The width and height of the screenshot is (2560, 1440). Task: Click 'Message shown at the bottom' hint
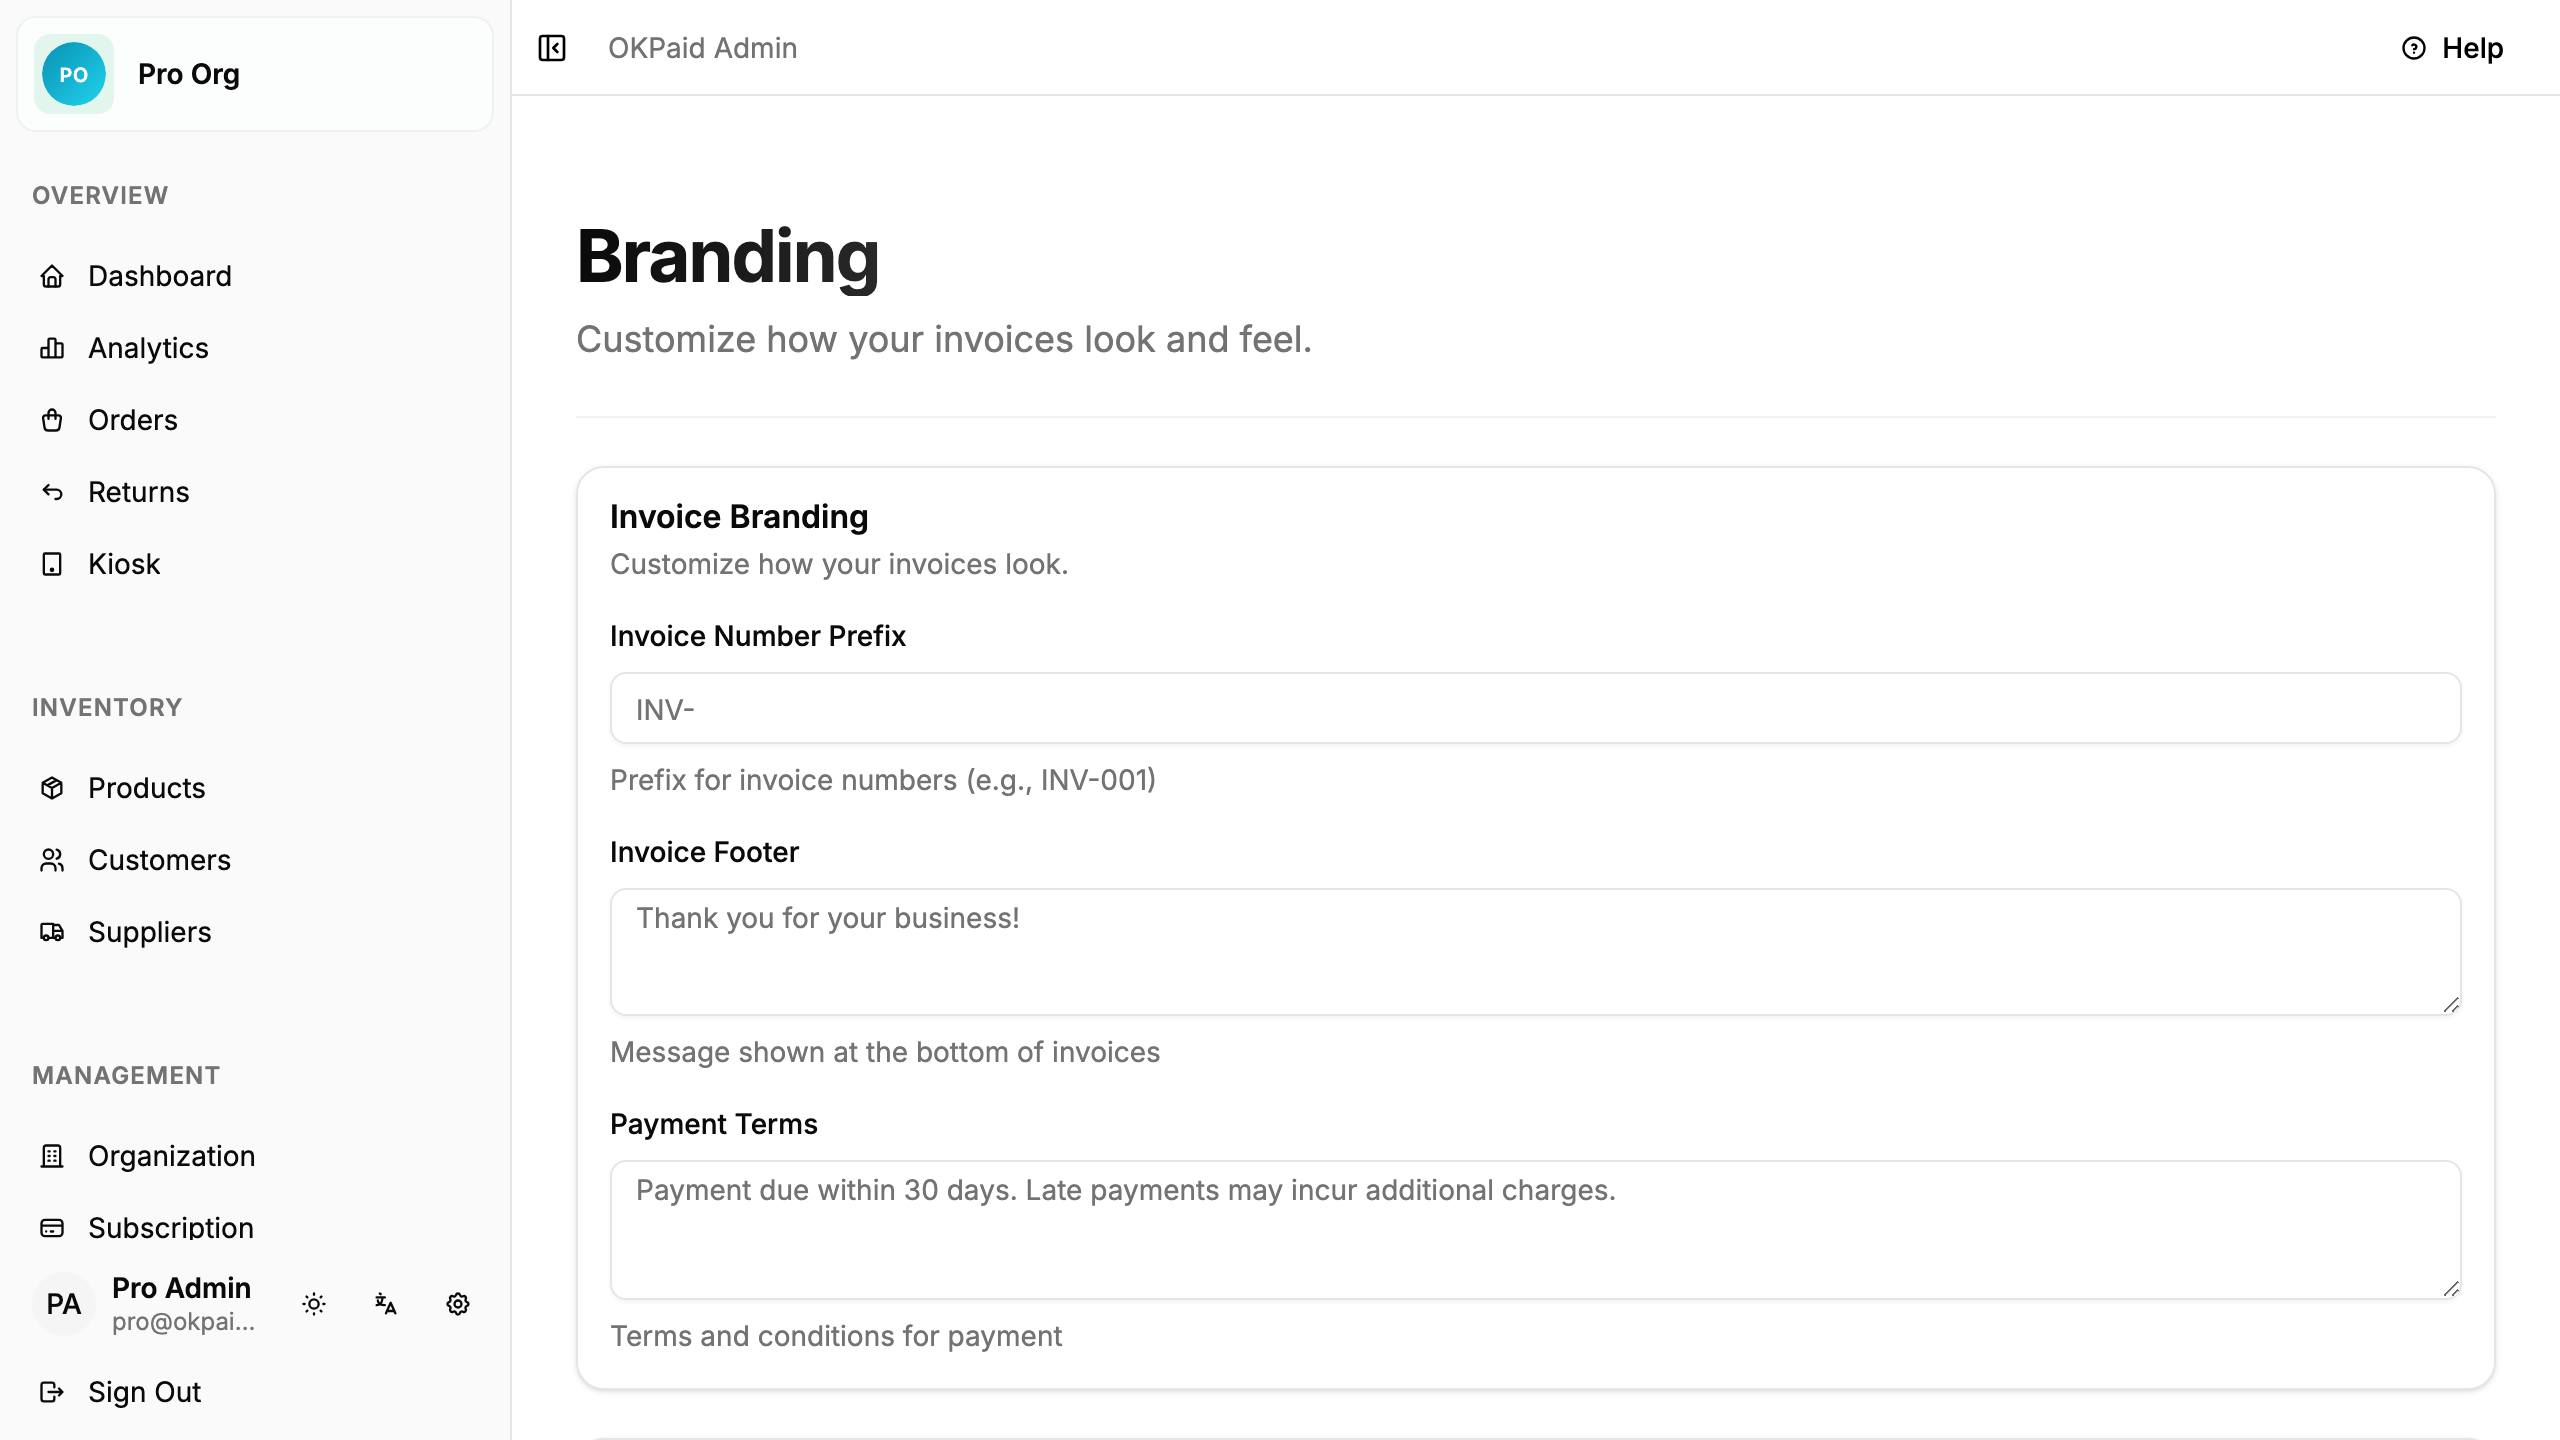coord(885,1052)
